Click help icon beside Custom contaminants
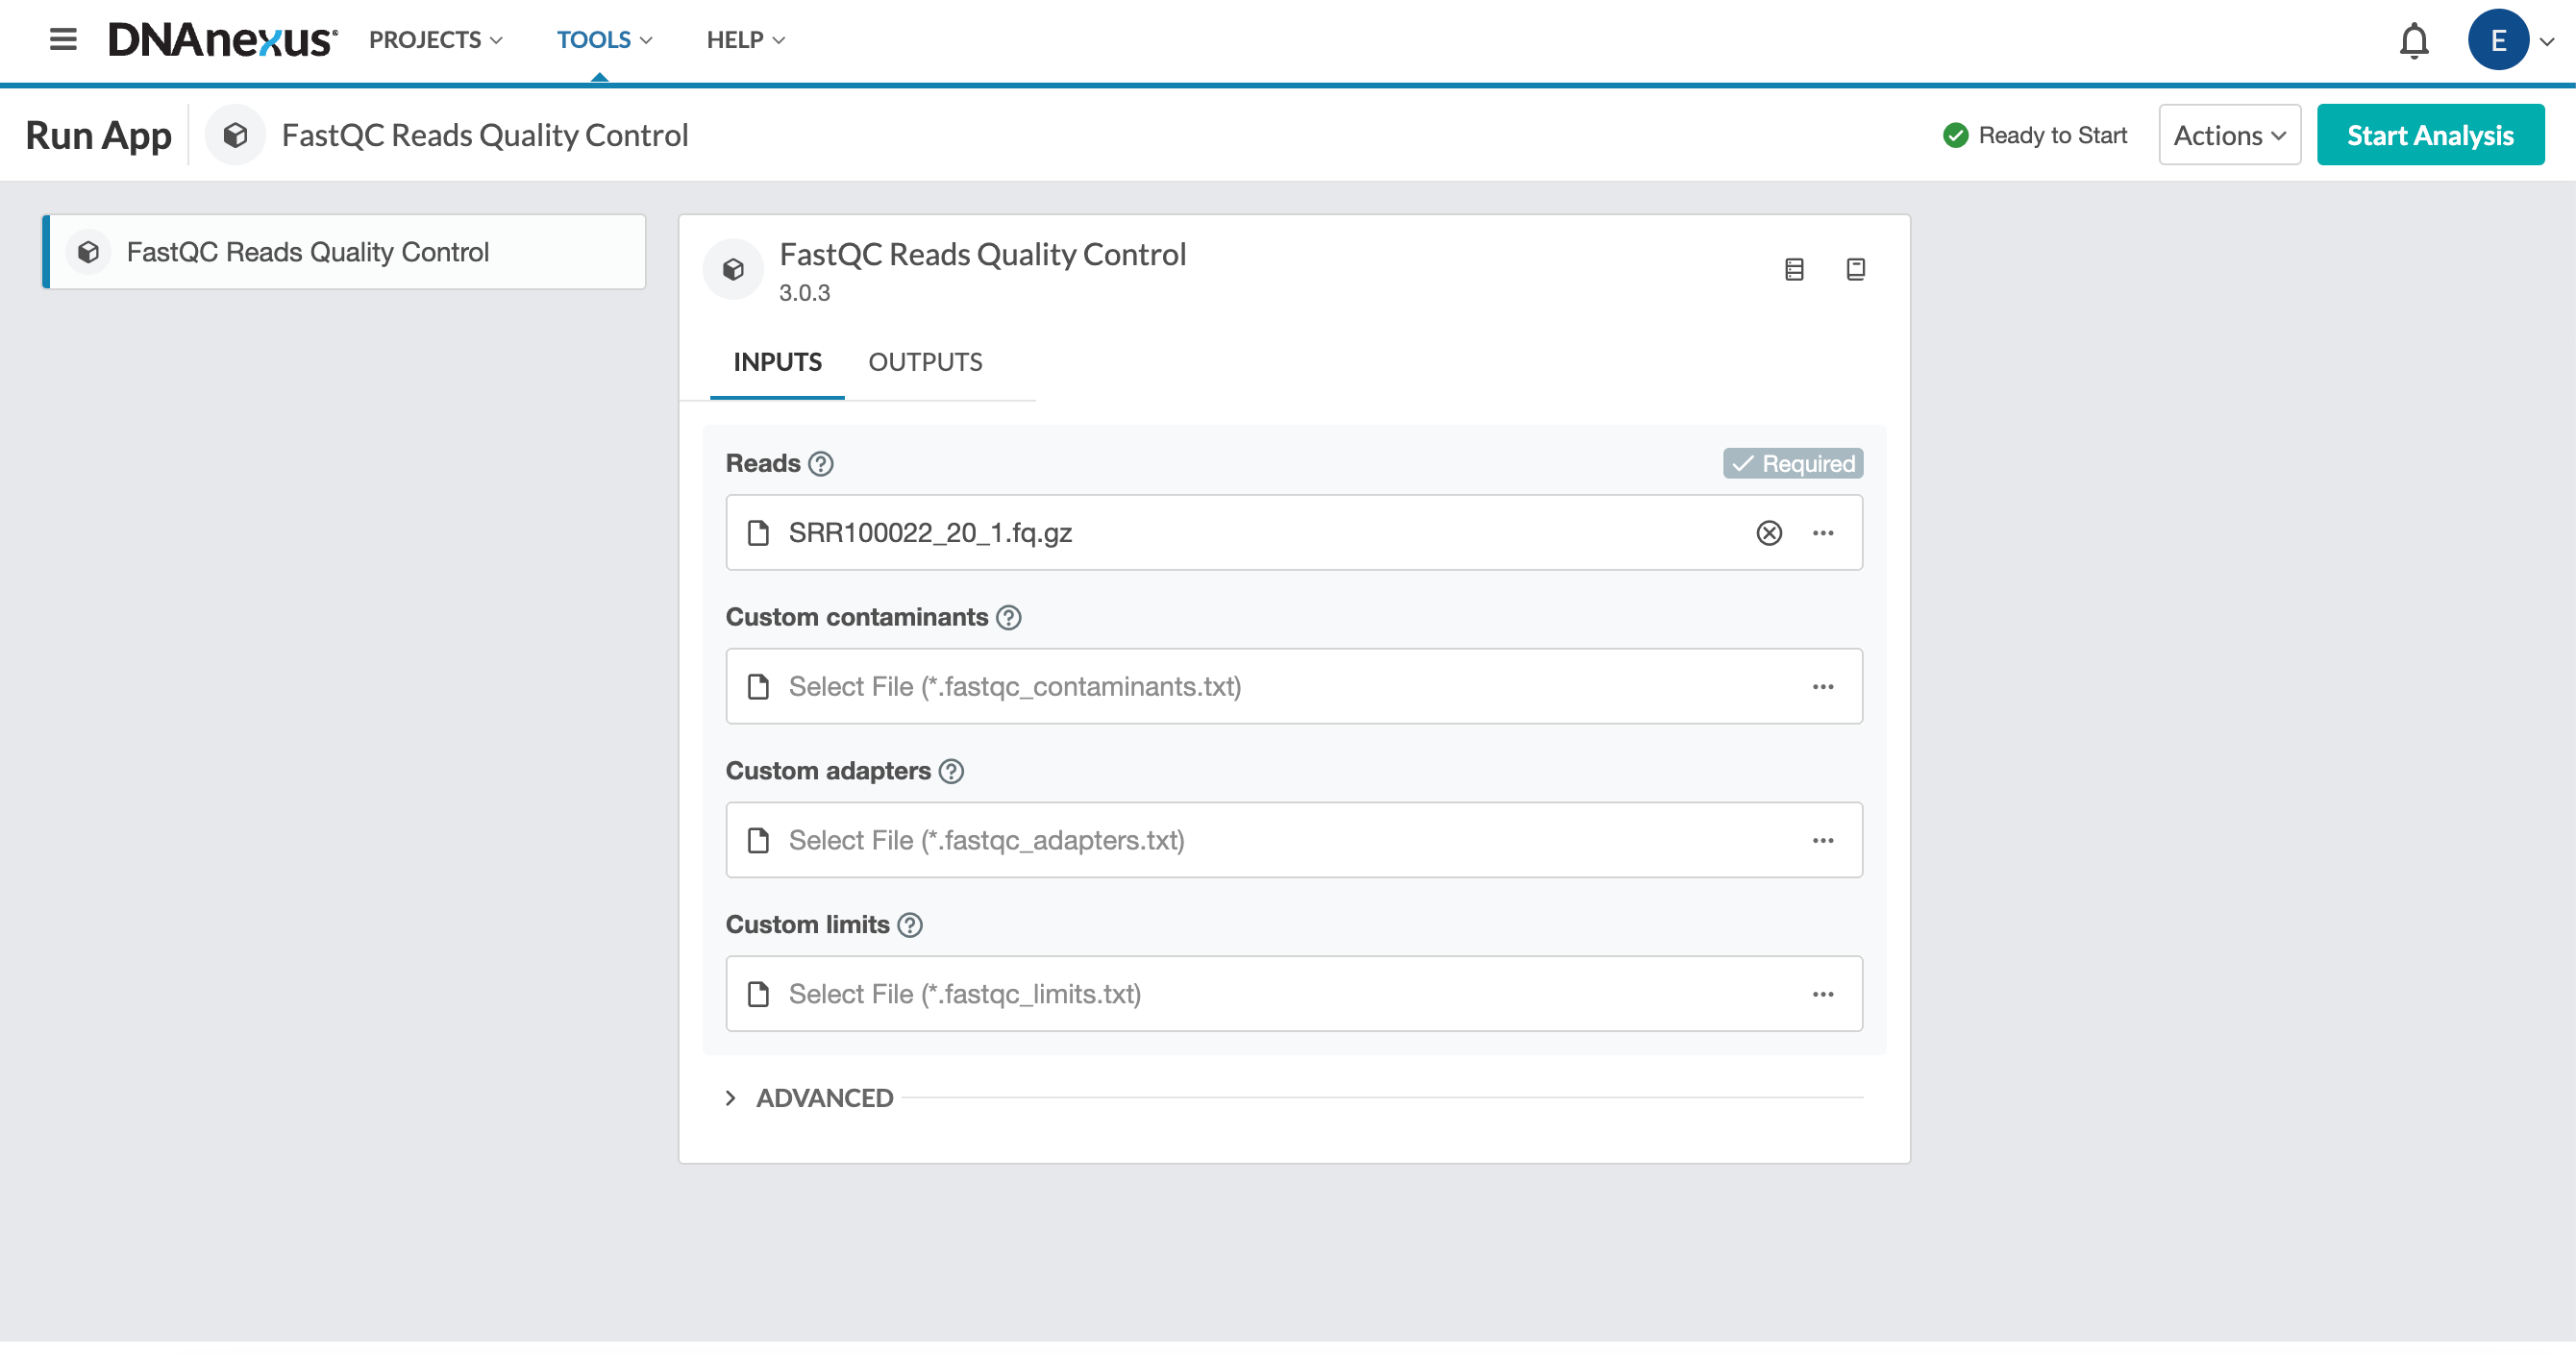Screen dimensions: 2576x1355 click(x=1009, y=618)
